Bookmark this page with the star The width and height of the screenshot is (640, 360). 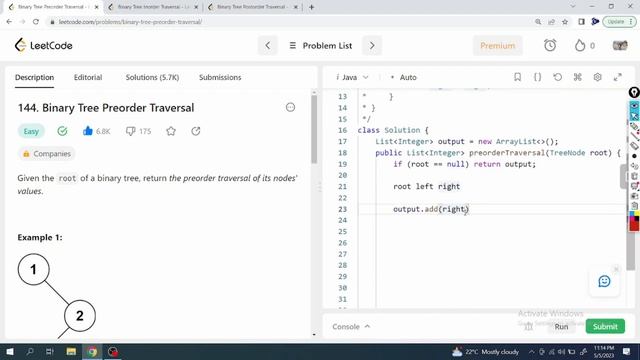click(565, 22)
